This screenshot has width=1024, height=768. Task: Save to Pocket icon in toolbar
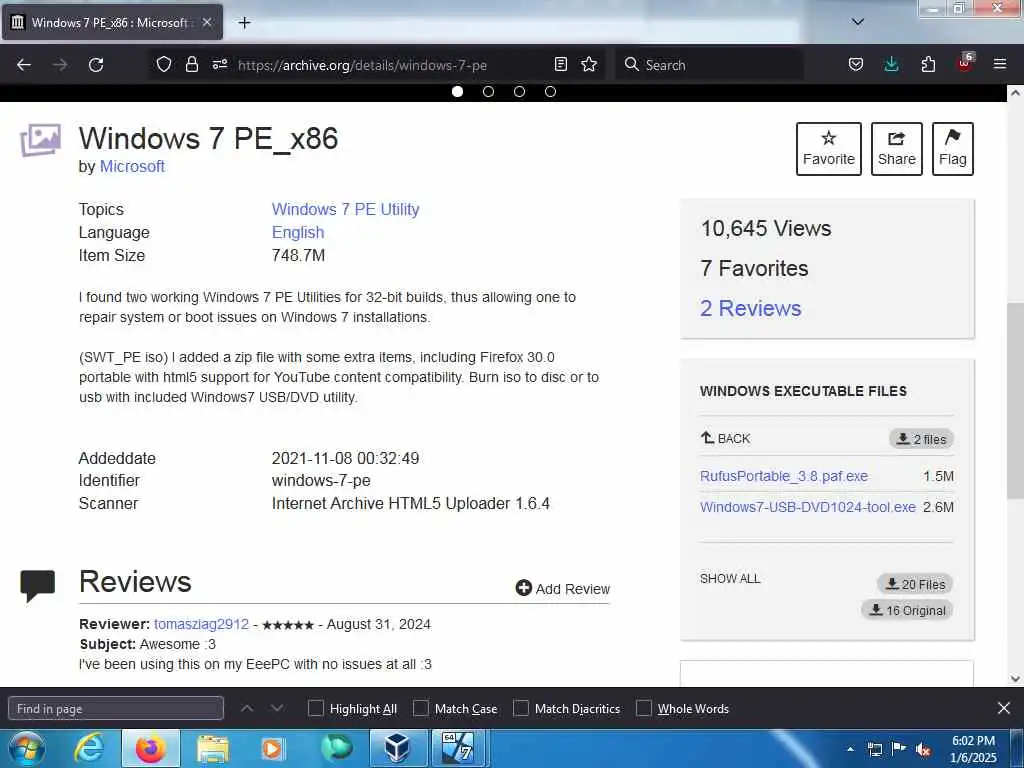click(x=856, y=64)
